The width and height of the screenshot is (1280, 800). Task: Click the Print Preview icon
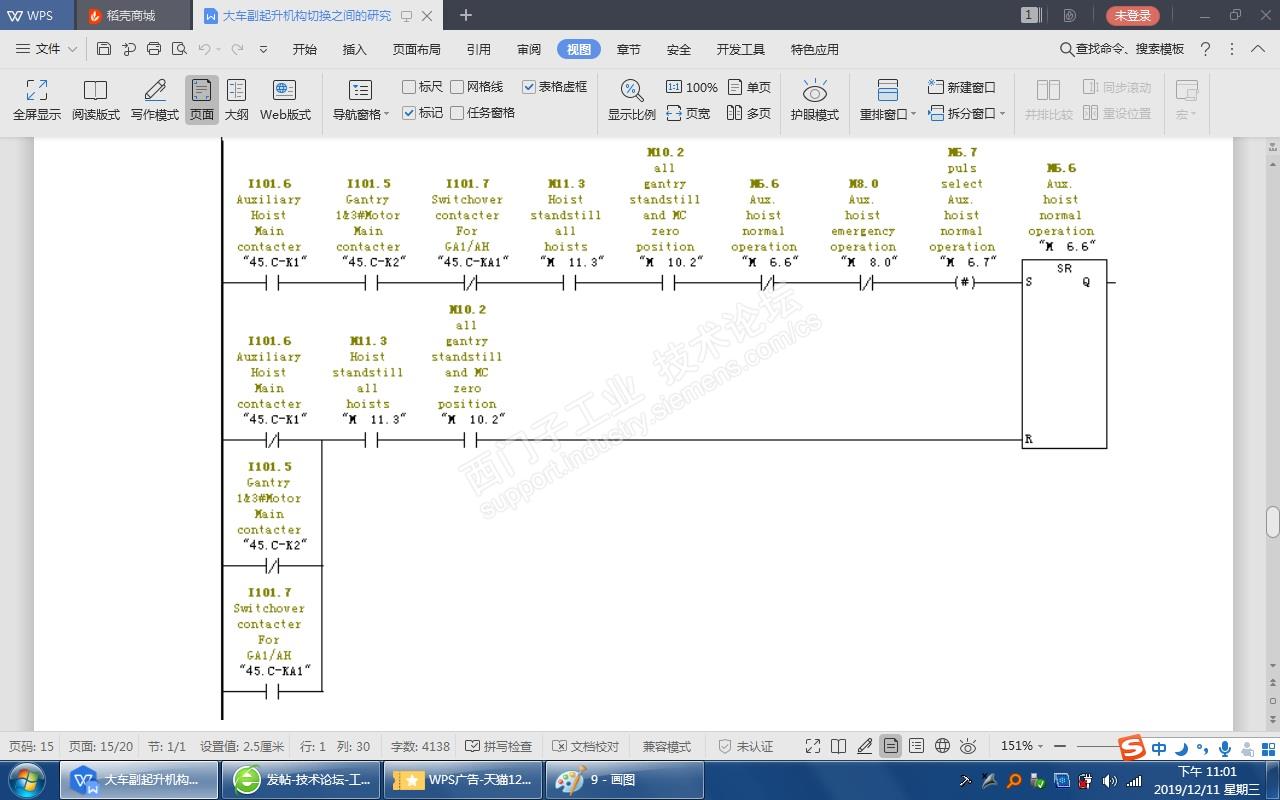[179, 49]
